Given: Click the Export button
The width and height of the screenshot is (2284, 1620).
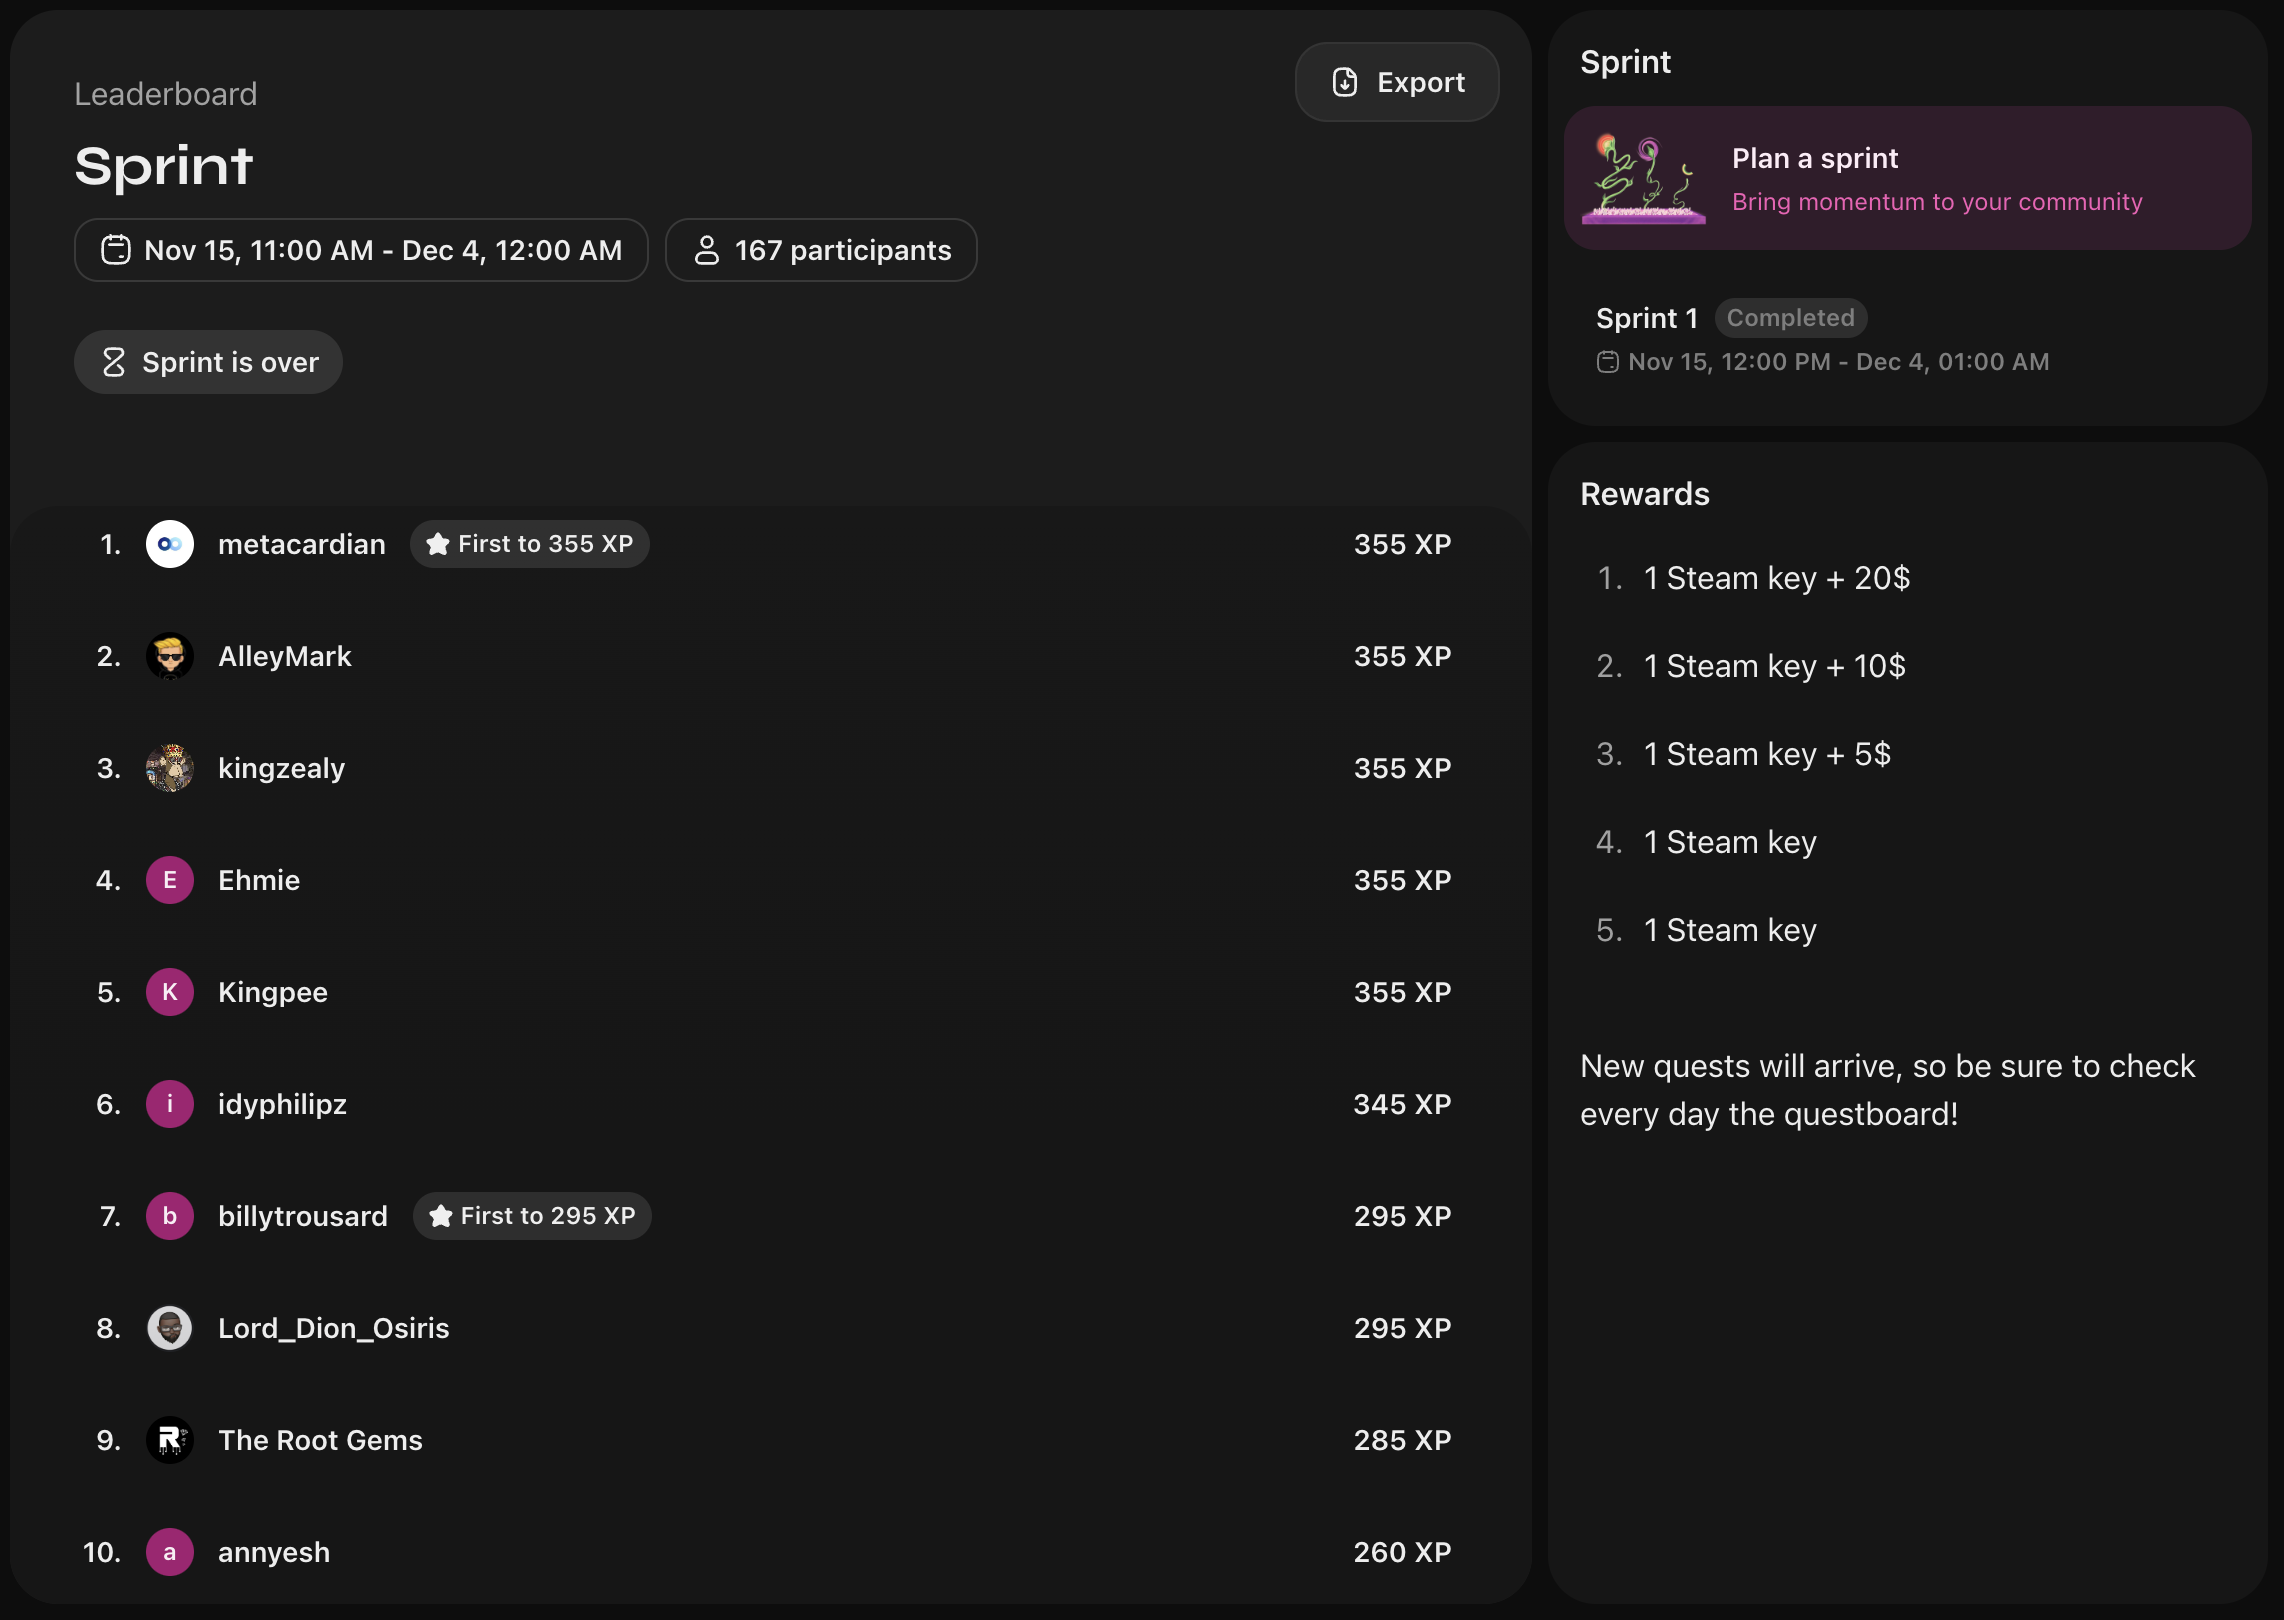Looking at the screenshot, I should click(x=1396, y=82).
